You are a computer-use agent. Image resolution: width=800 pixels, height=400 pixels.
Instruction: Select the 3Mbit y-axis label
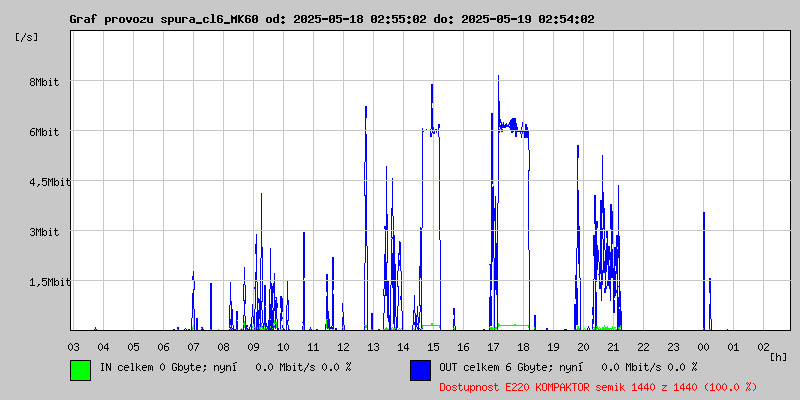44,232
